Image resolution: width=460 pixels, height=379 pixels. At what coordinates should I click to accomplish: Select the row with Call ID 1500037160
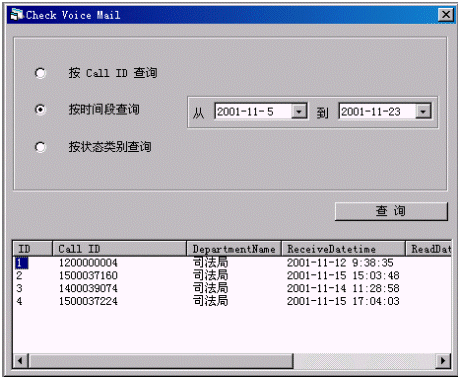pos(232,275)
